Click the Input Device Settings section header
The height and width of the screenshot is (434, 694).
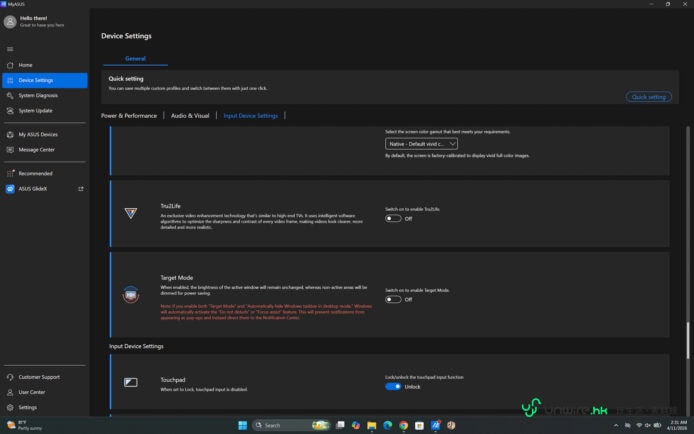point(136,346)
